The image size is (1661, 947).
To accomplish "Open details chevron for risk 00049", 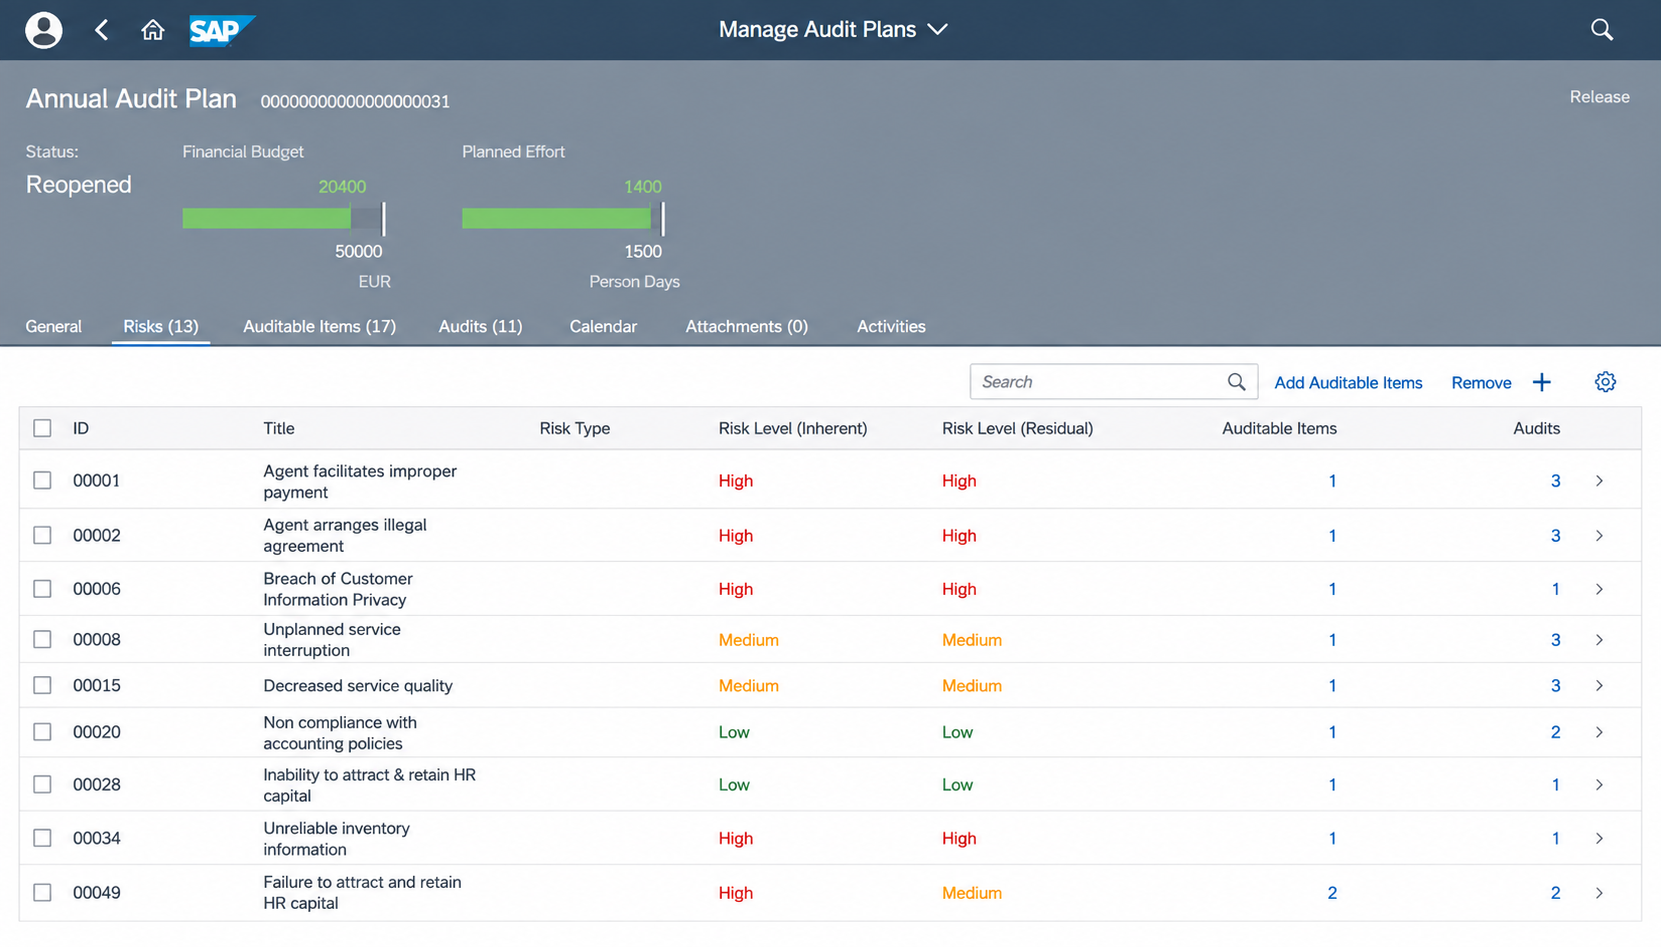I will [1599, 893].
